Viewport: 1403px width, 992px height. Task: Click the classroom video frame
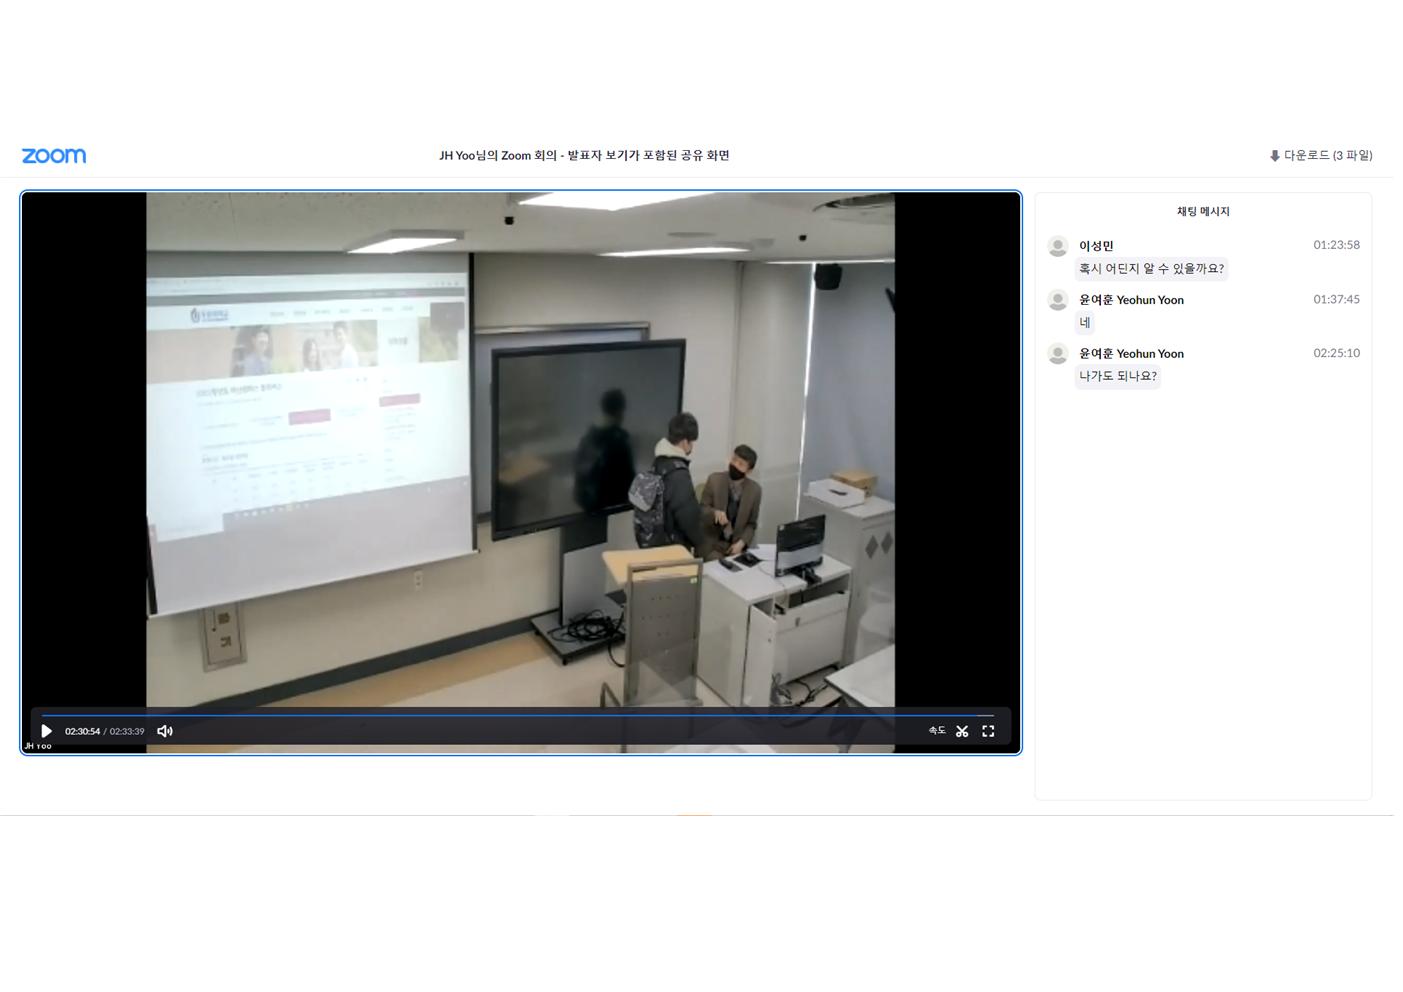520,450
